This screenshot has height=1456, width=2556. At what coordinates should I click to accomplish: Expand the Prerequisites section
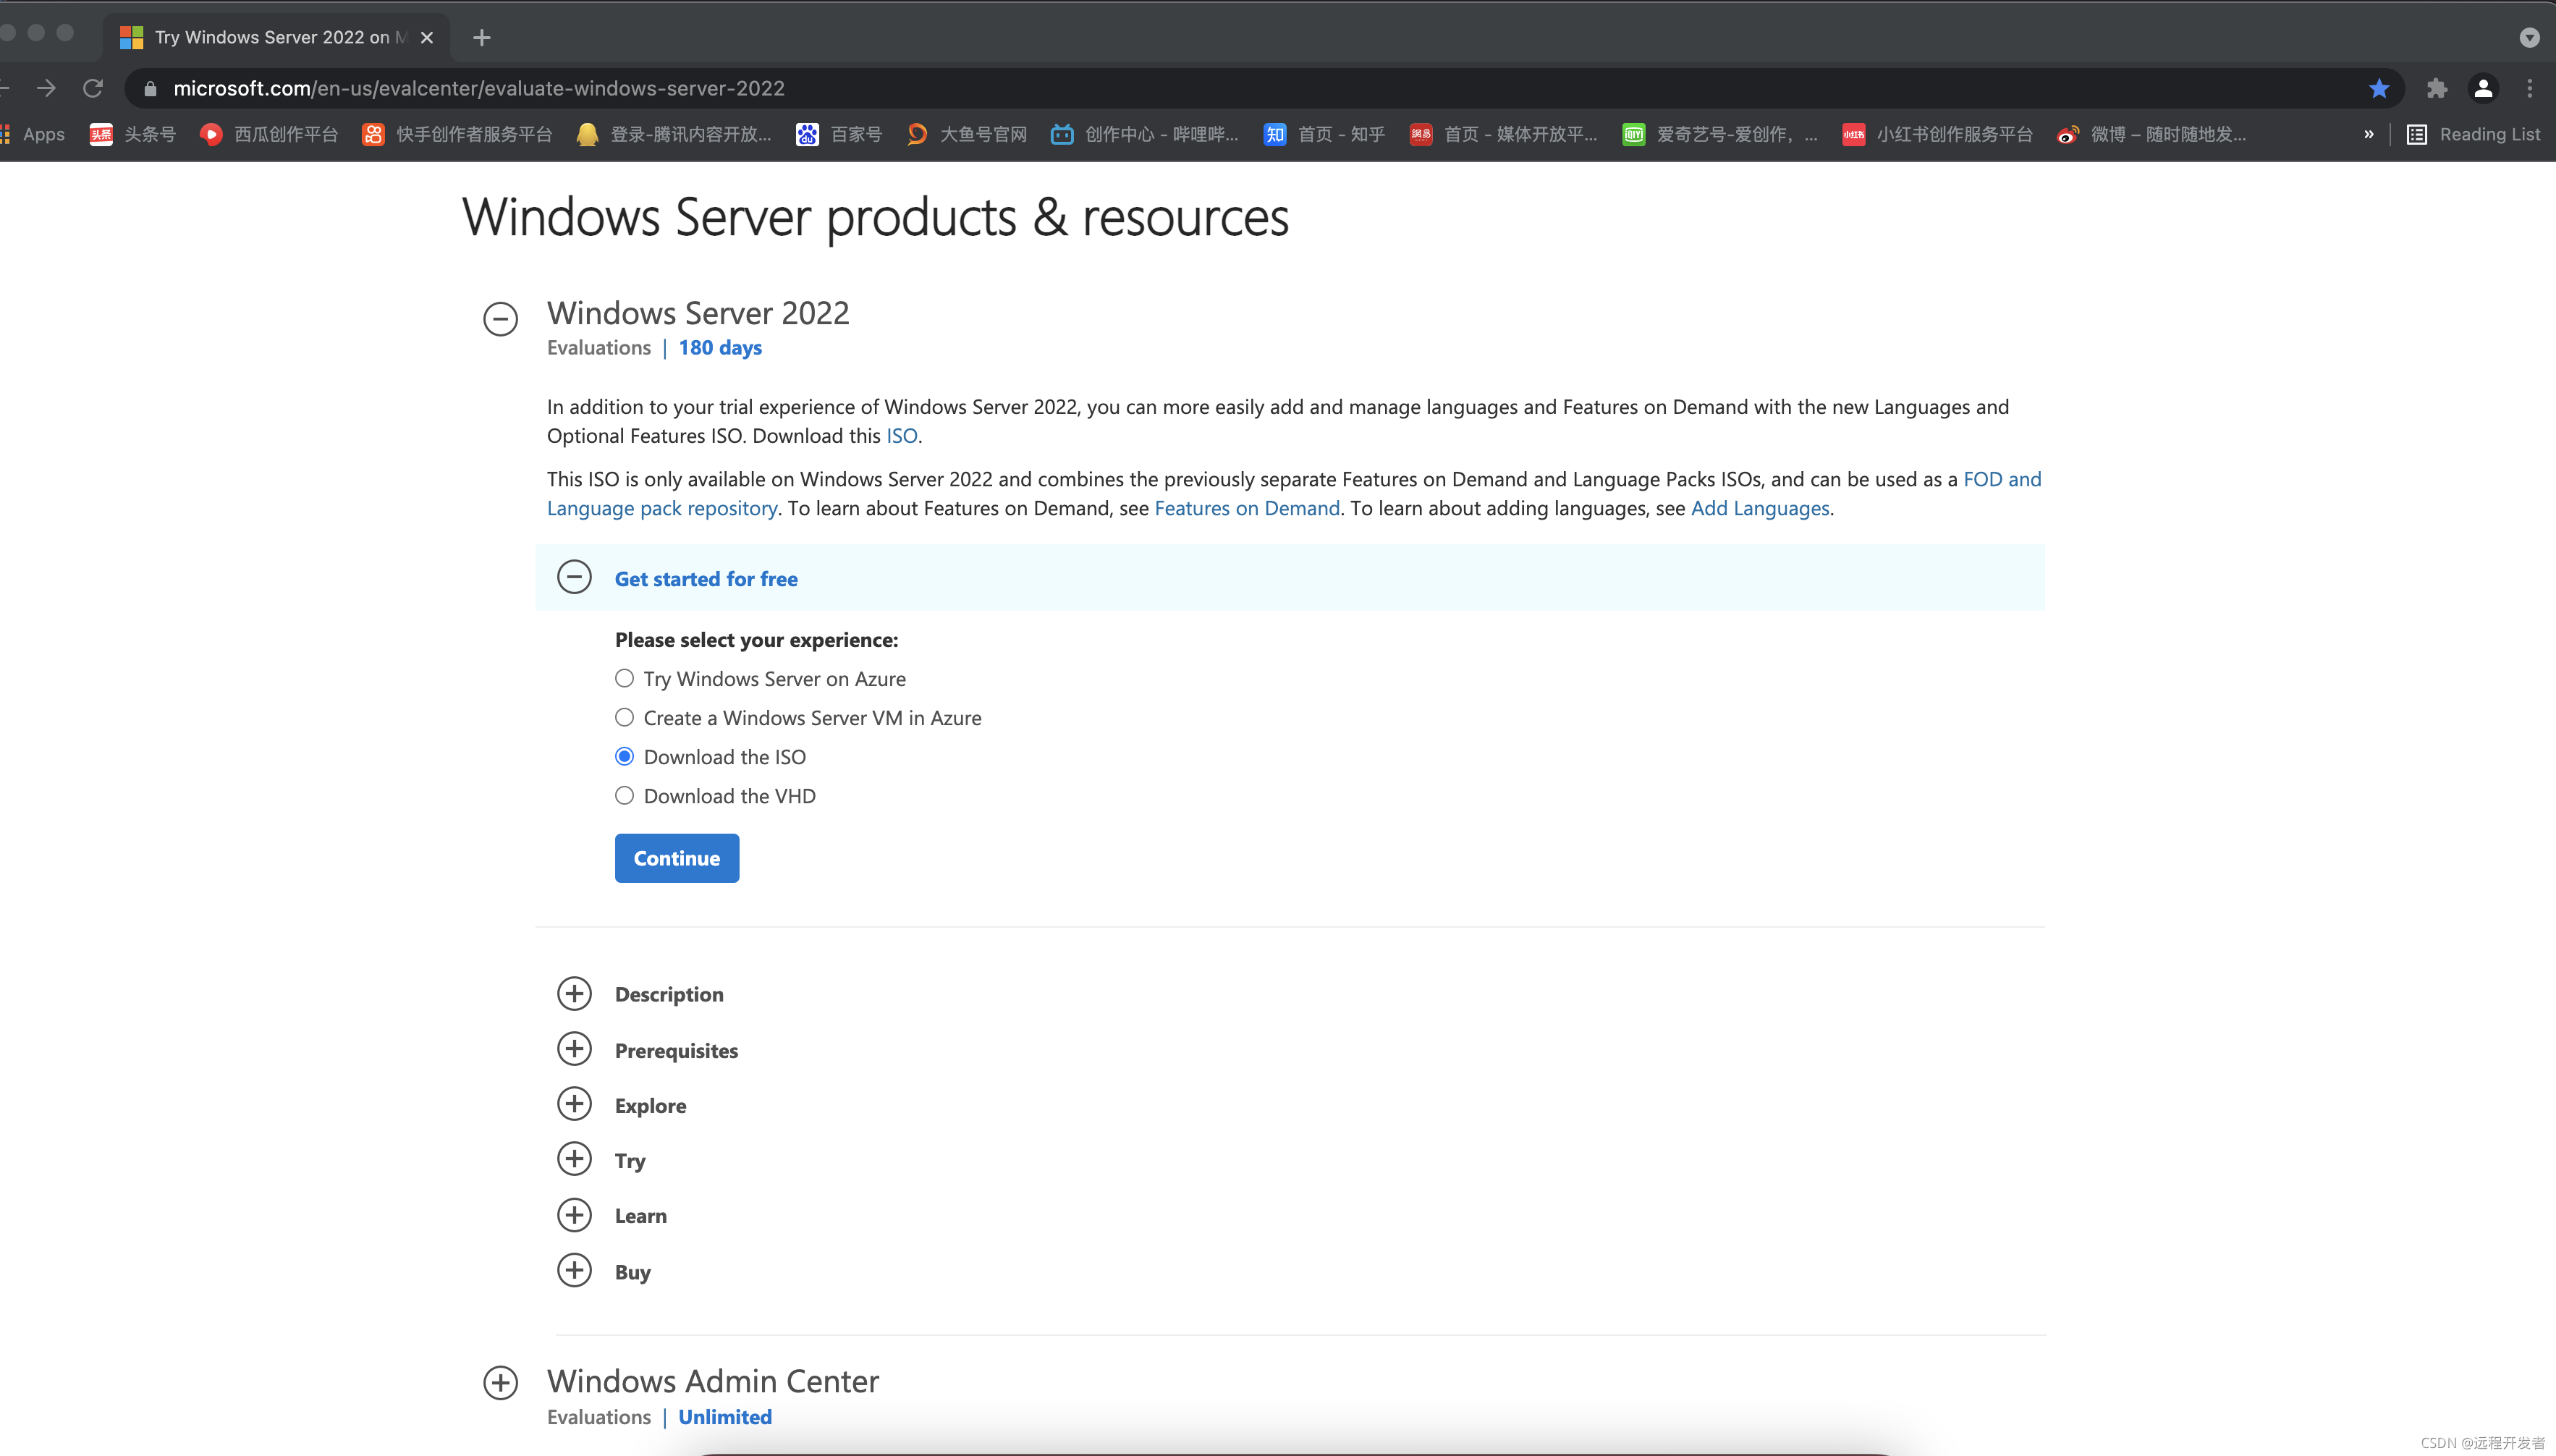pos(574,1049)
